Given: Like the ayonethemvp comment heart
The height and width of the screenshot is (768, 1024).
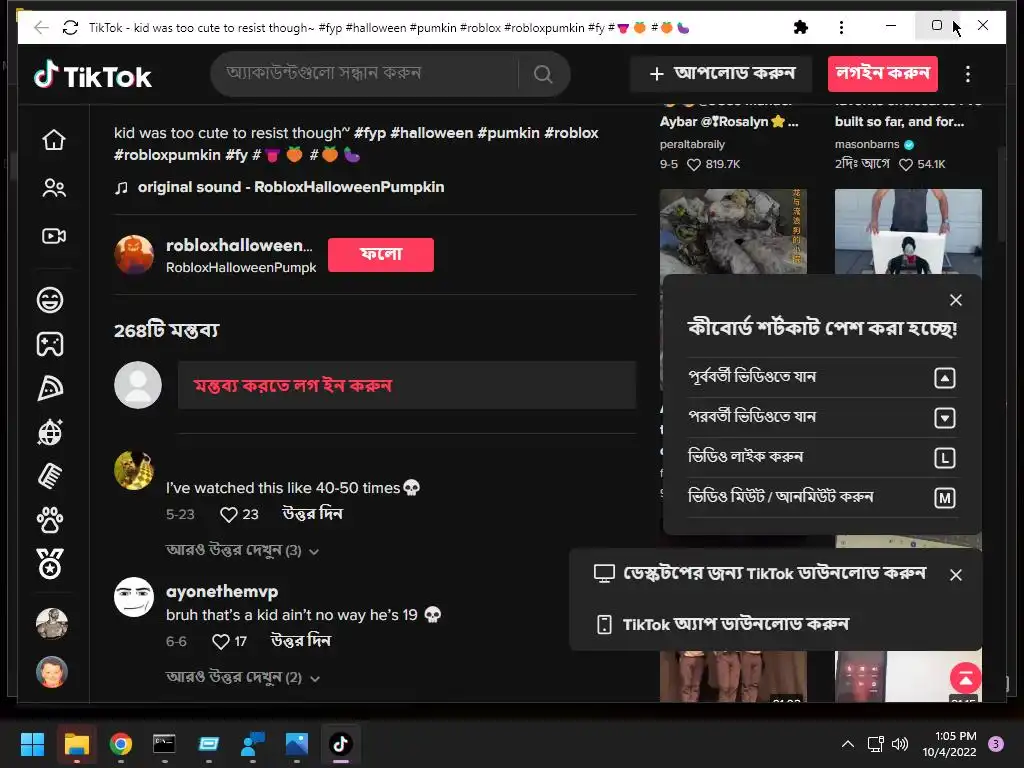Looking at the screenshot, I should pos(221,641).
